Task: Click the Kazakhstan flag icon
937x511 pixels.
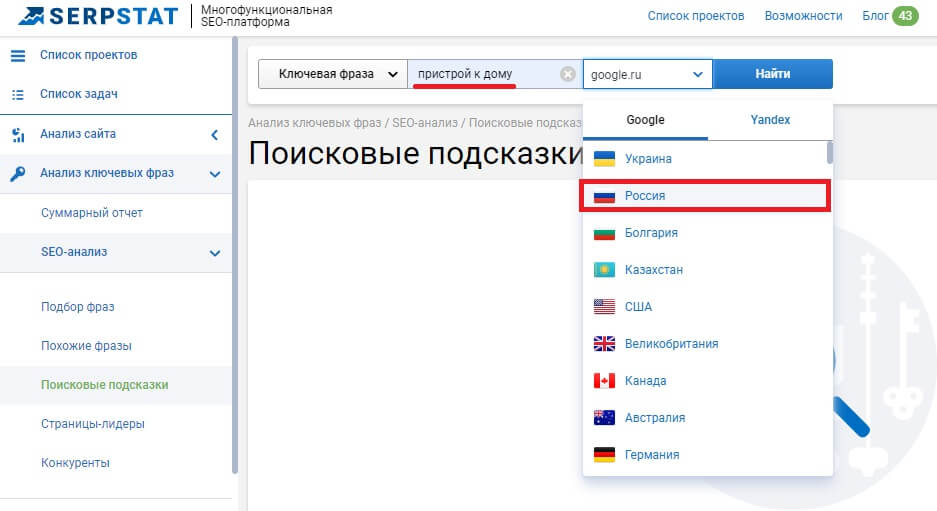Action: 604,270
